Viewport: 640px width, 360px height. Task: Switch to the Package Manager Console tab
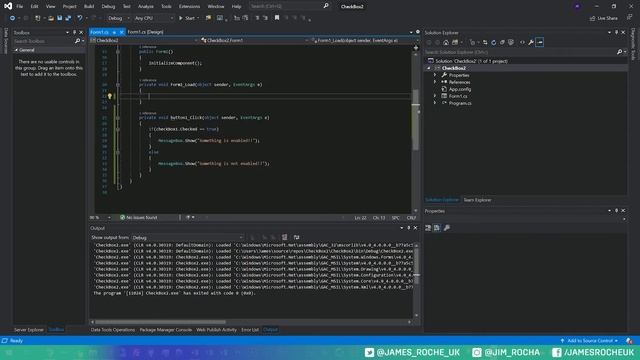(x=166, y=329)
